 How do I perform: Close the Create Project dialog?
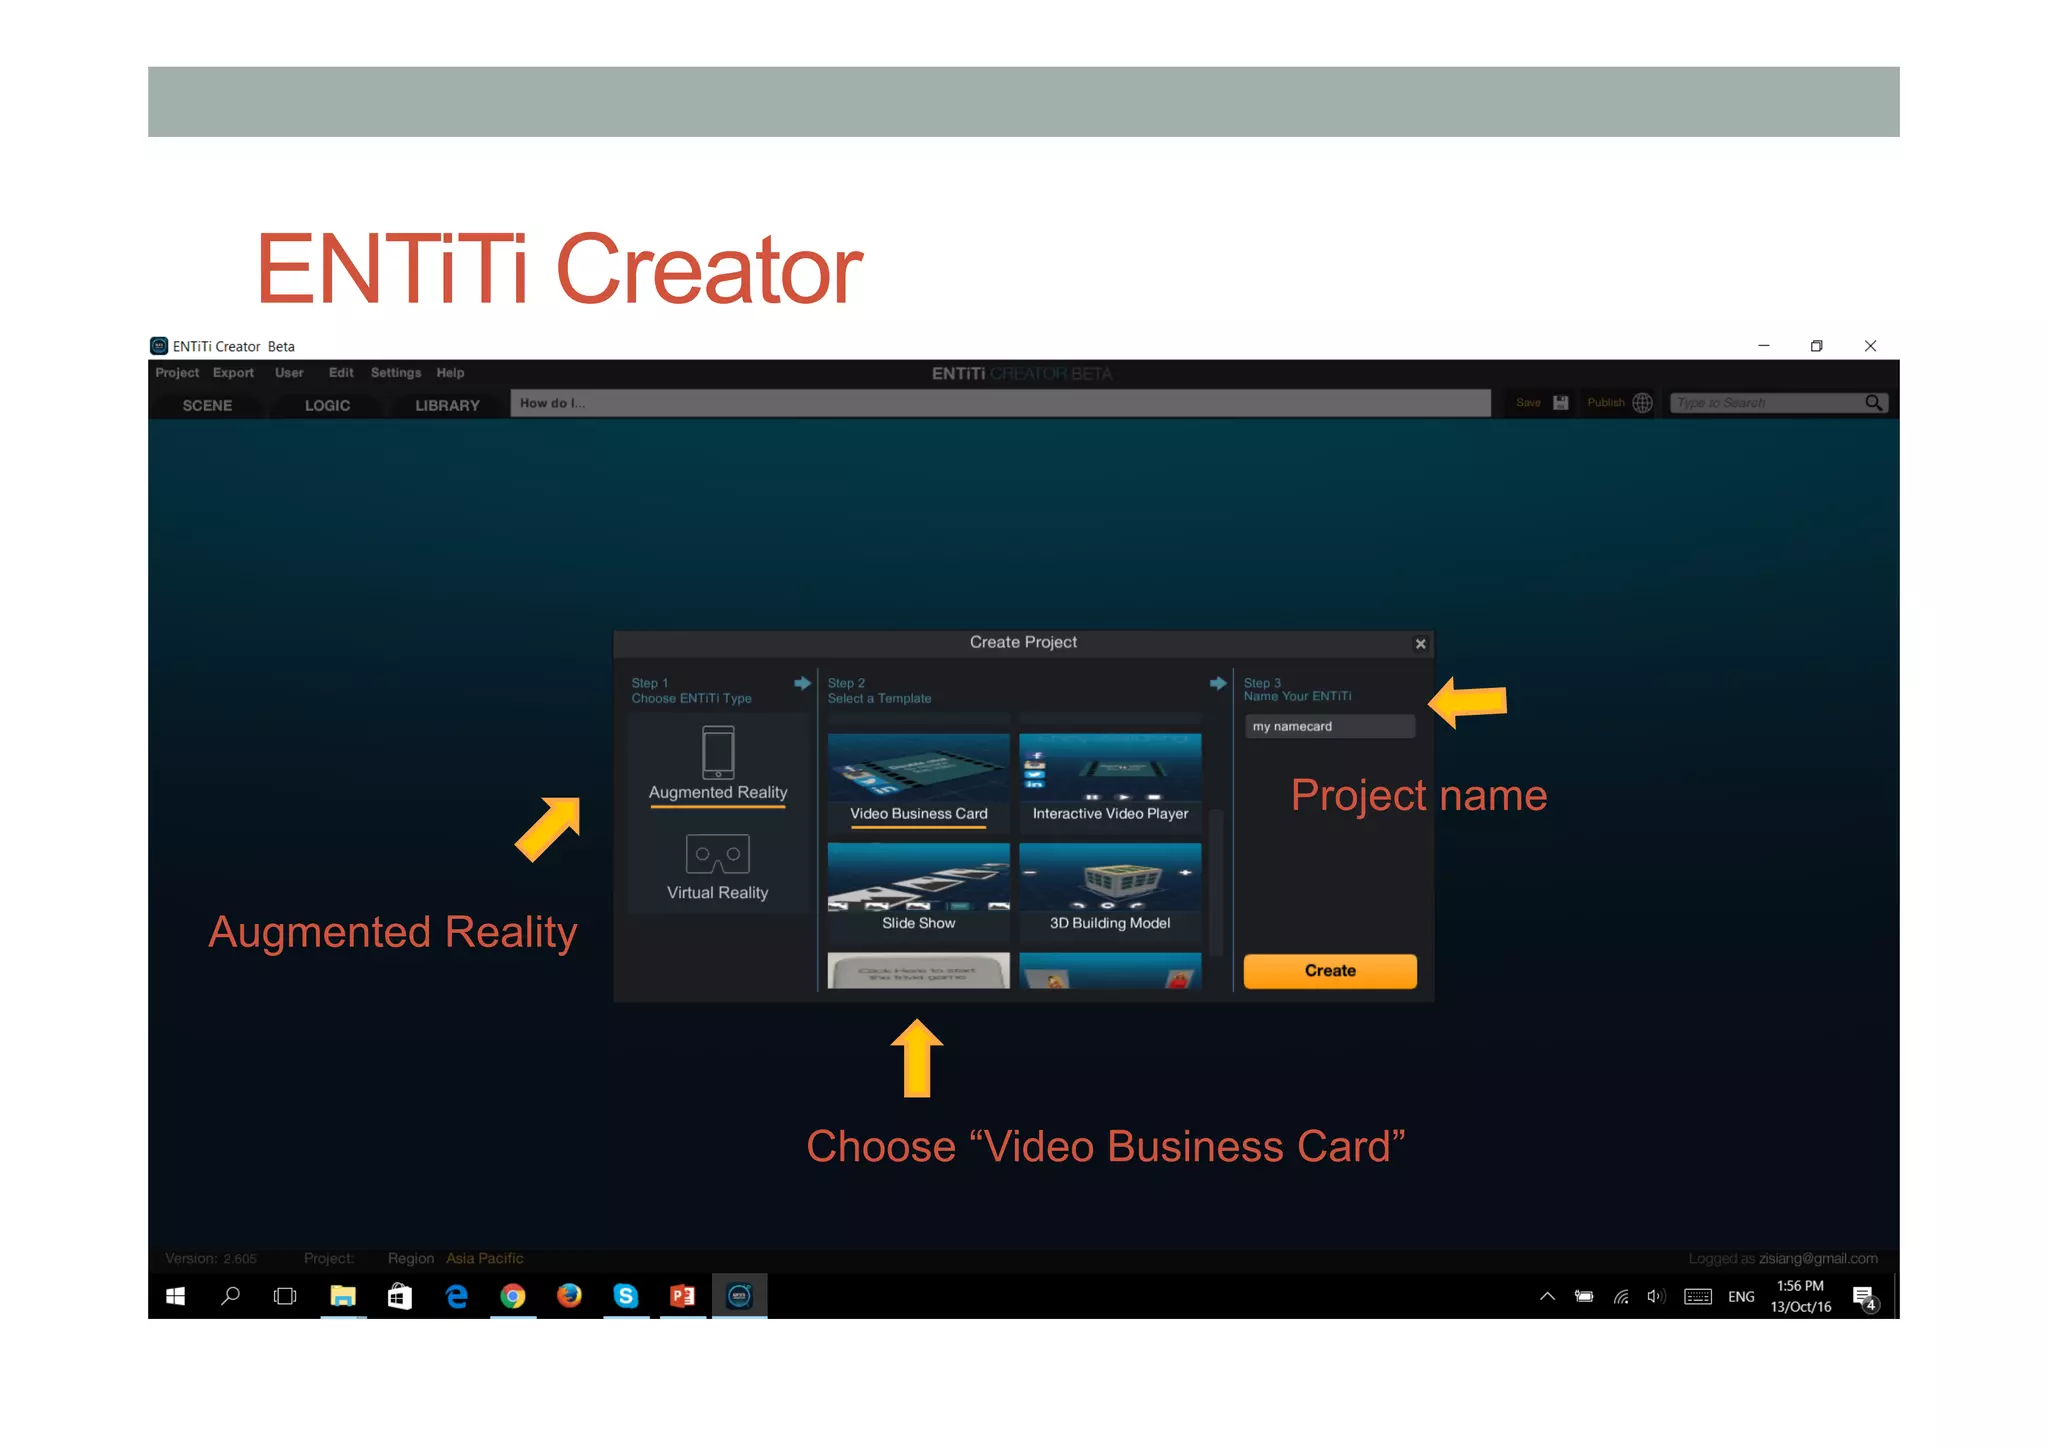click(1420, 644)
